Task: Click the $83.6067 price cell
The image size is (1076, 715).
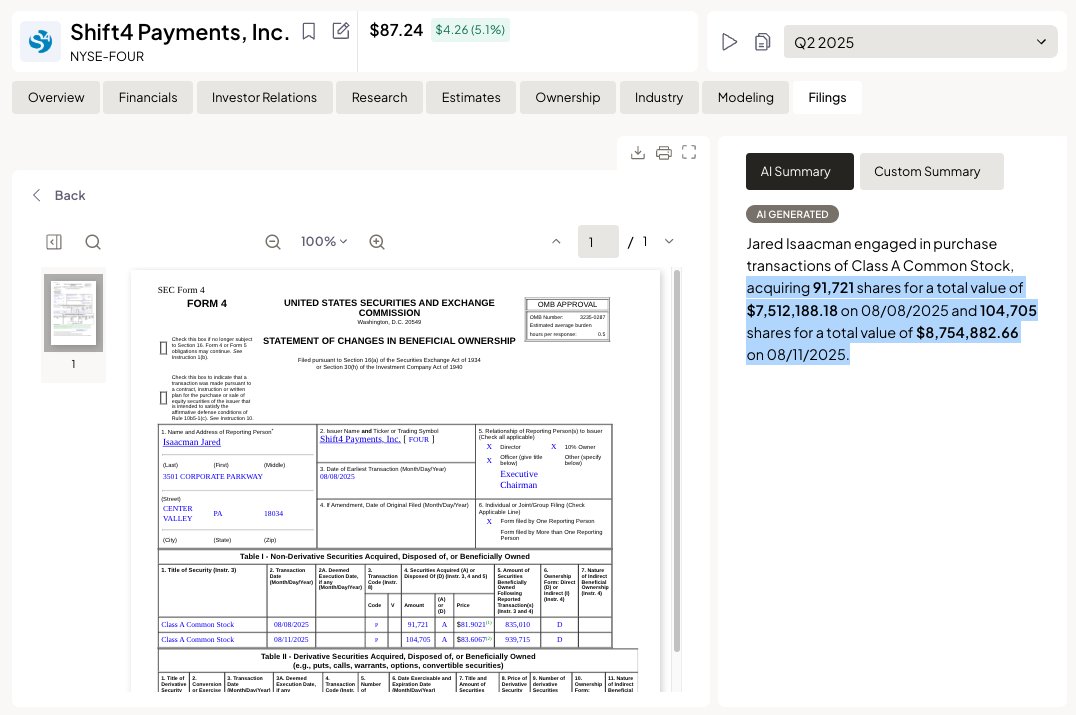Action: 473,640
